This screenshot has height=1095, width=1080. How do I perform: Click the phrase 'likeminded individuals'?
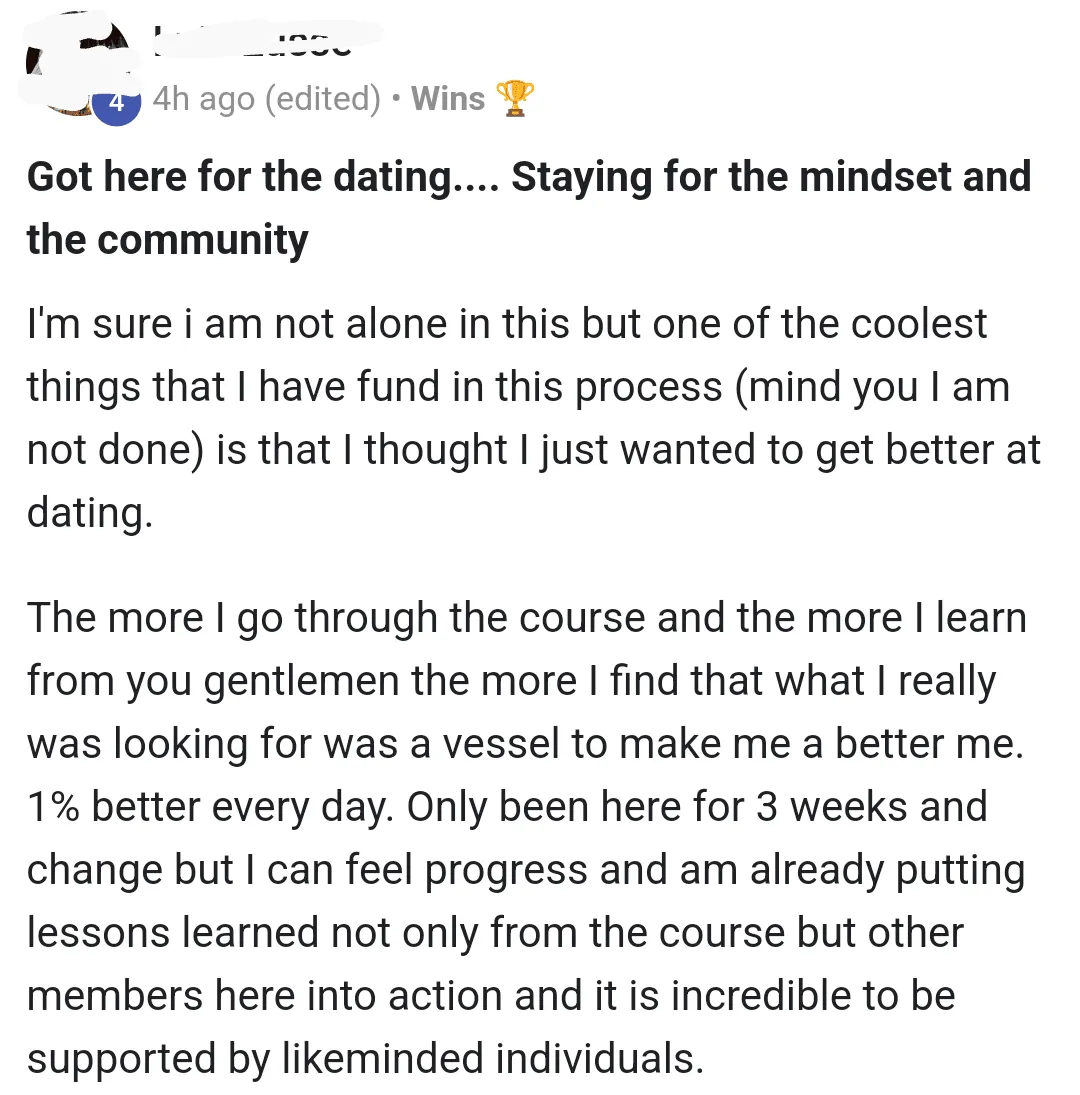[x=490, y=1059]
